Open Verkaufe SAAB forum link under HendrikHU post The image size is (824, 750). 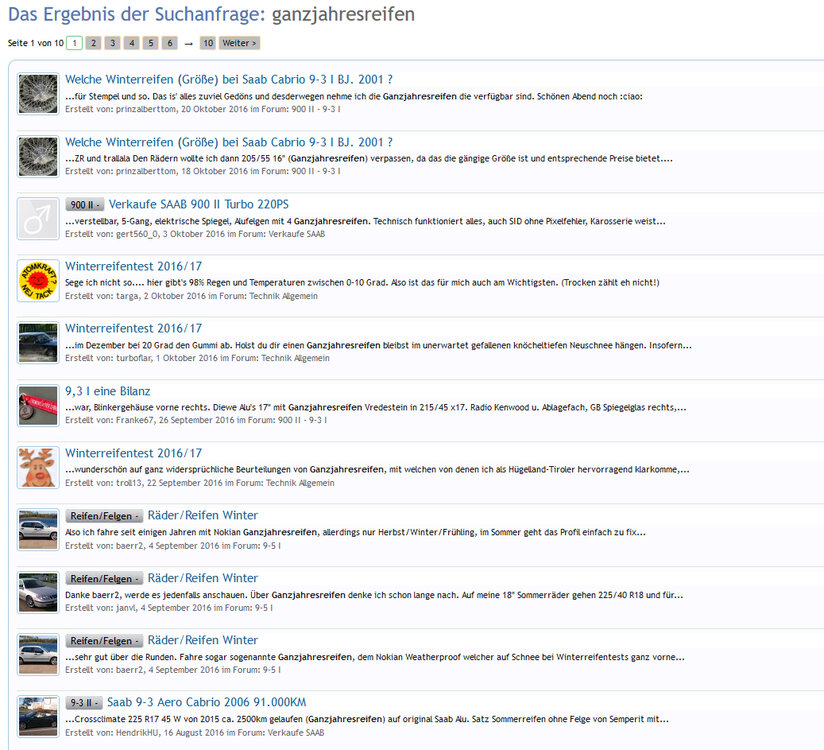pos(296,732)
